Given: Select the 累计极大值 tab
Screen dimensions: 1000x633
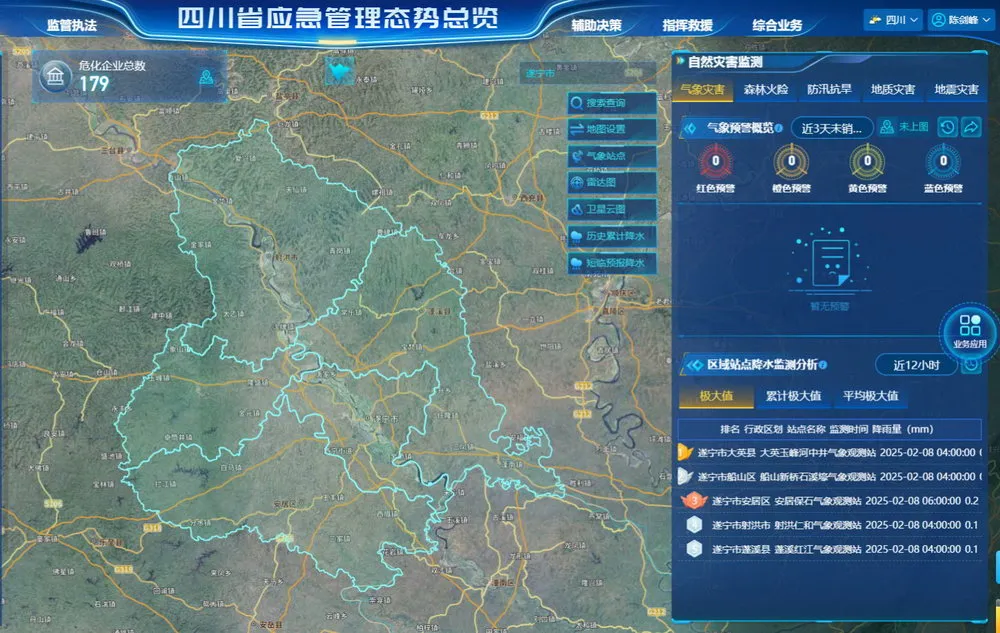Looking at the screenshot, I should pyautogui.click(x=793, y=396).
